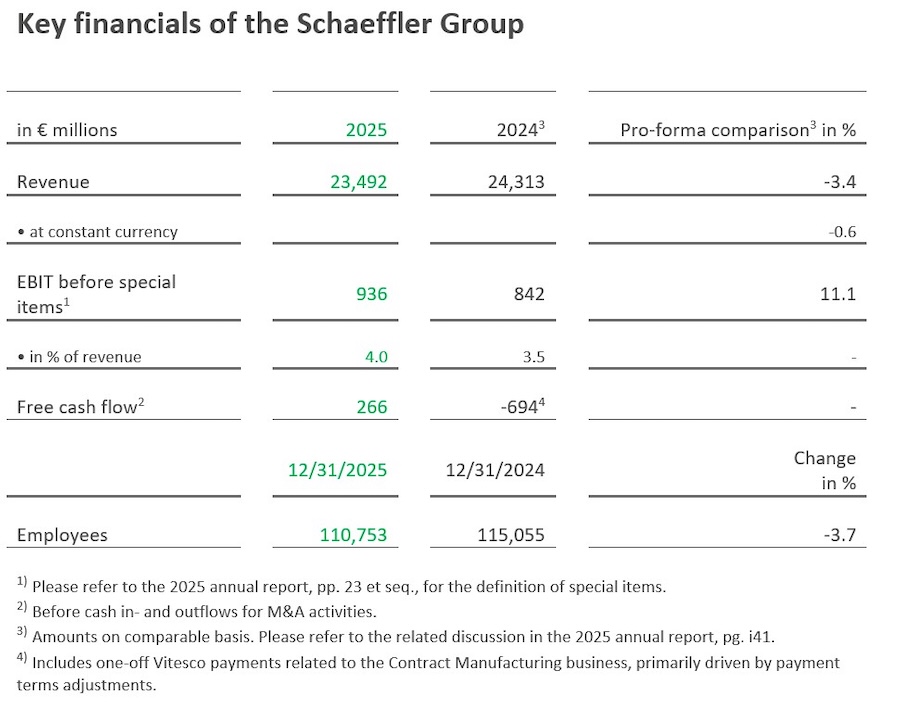
Task: Select the Revenue row label
Action: (x=53, y=182)
